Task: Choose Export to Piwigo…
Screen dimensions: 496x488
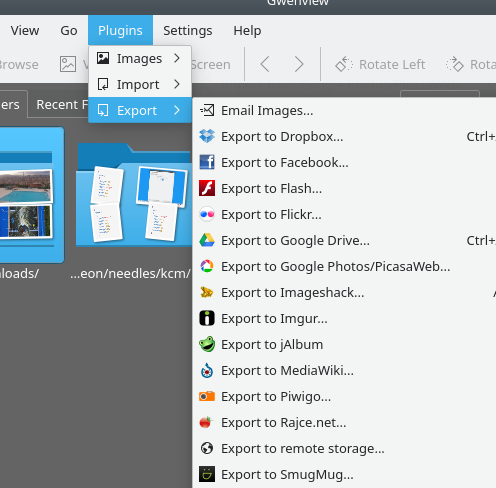Action: coord(344,396)
